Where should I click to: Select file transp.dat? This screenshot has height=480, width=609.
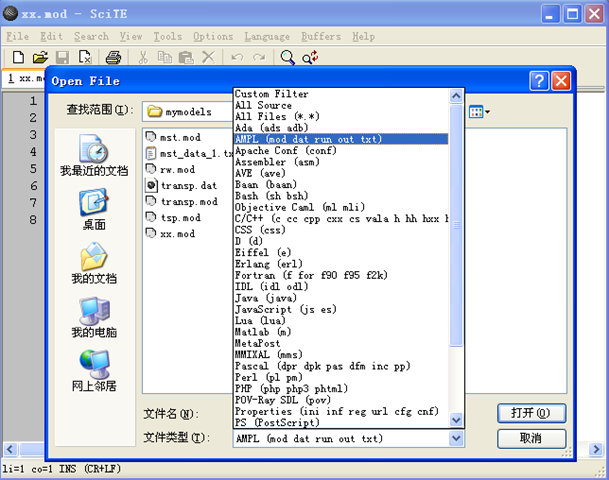pyautogui.click(x=181, y=186)
